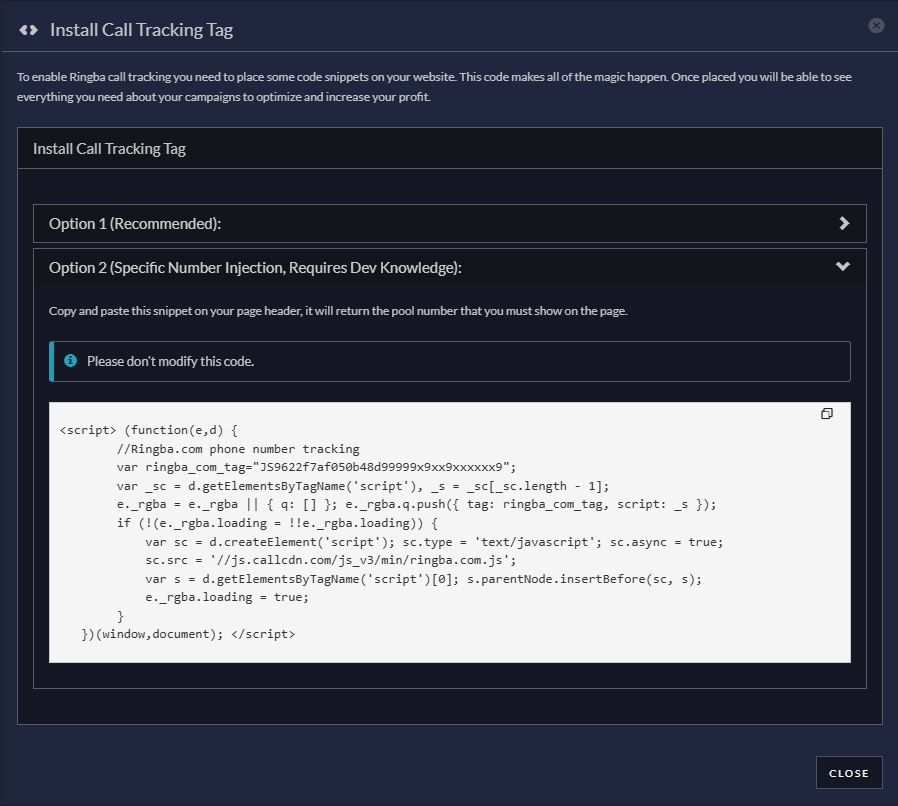Click the CLOSE button

point(849,773)
